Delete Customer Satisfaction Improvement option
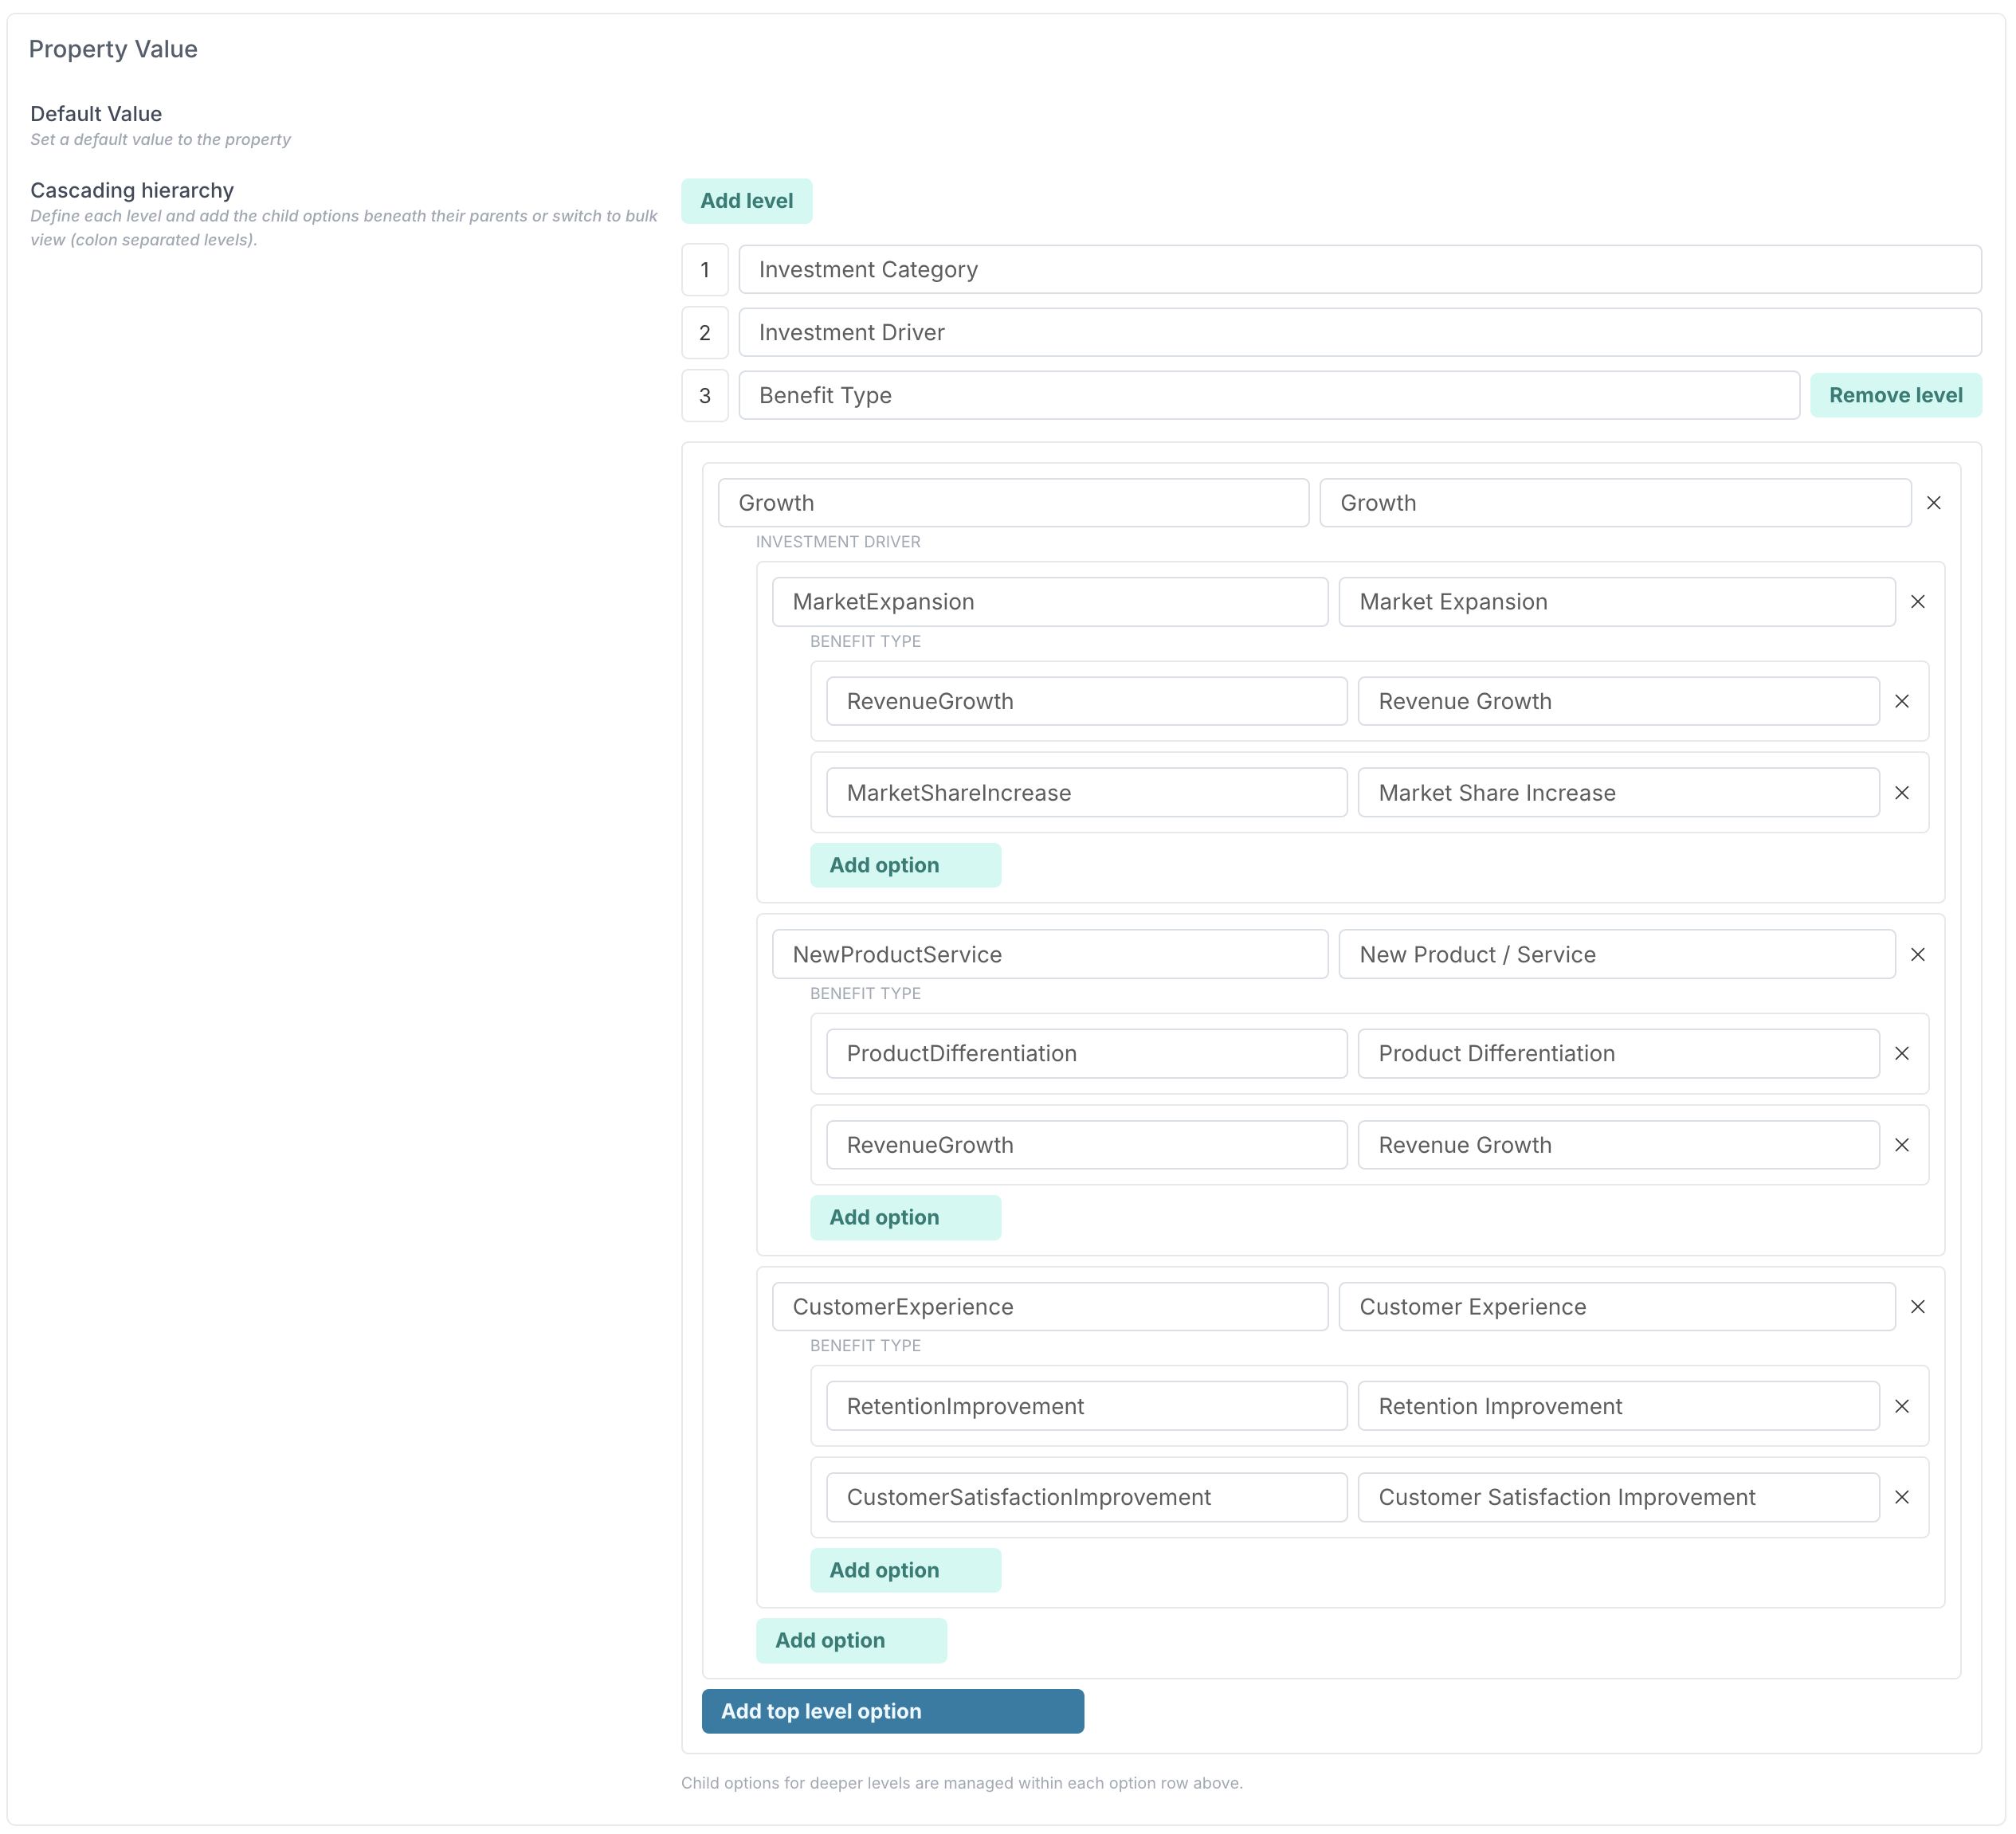 pos(1901,1497)
